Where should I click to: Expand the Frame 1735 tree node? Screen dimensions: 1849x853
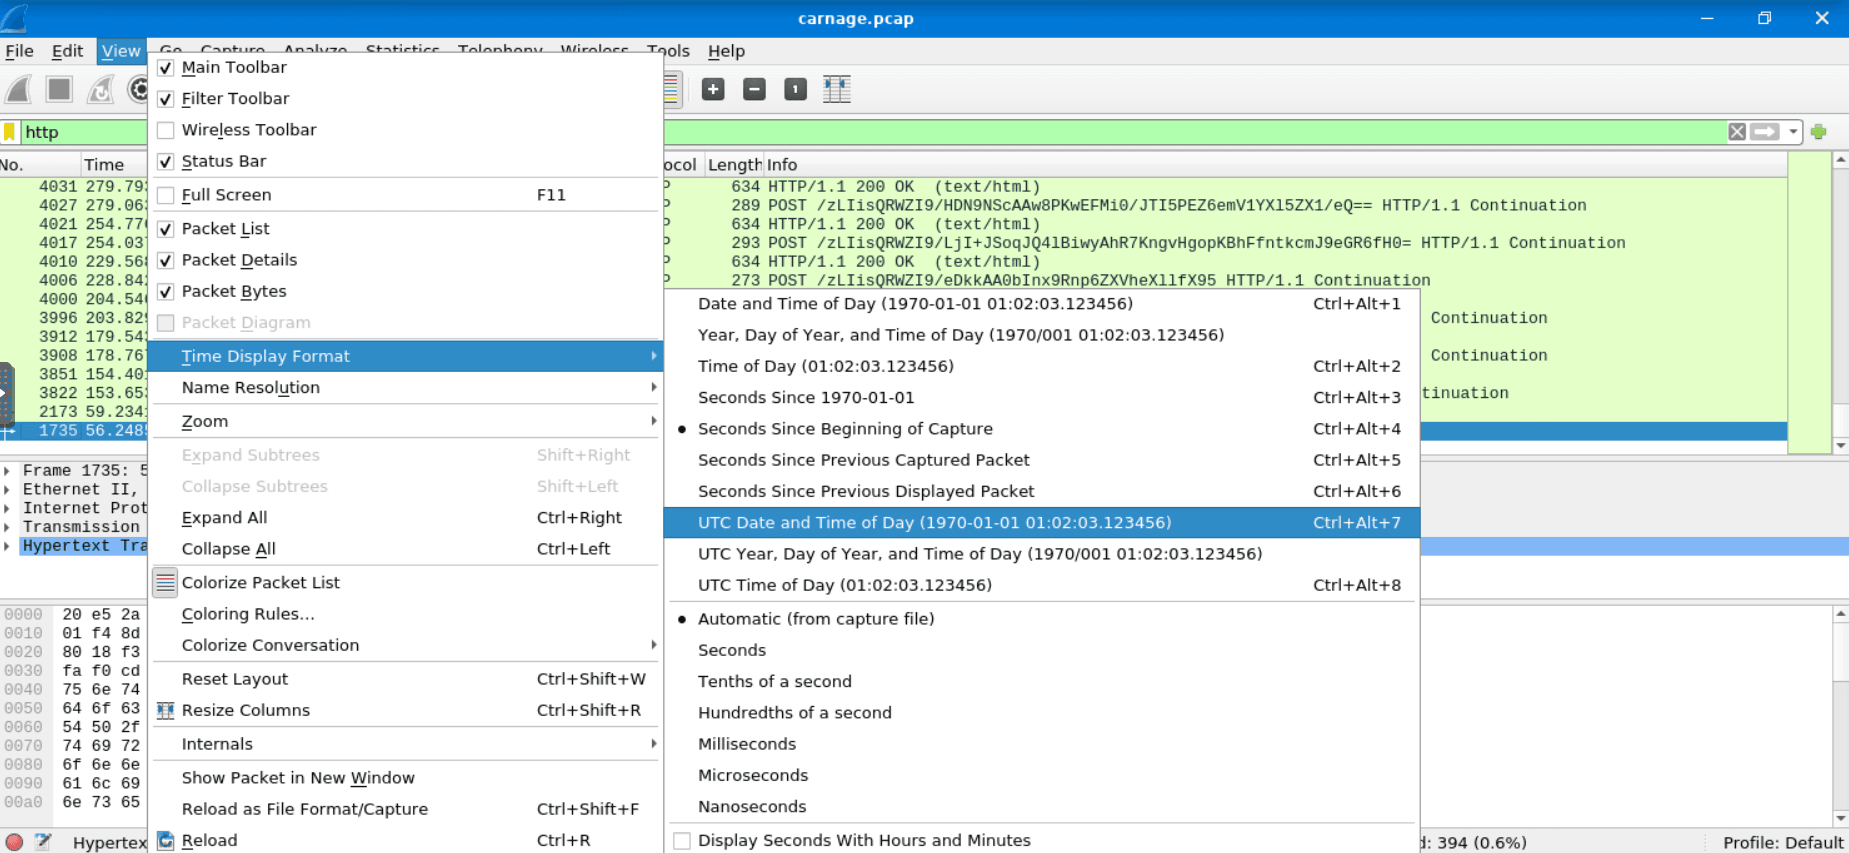(7, 470)
